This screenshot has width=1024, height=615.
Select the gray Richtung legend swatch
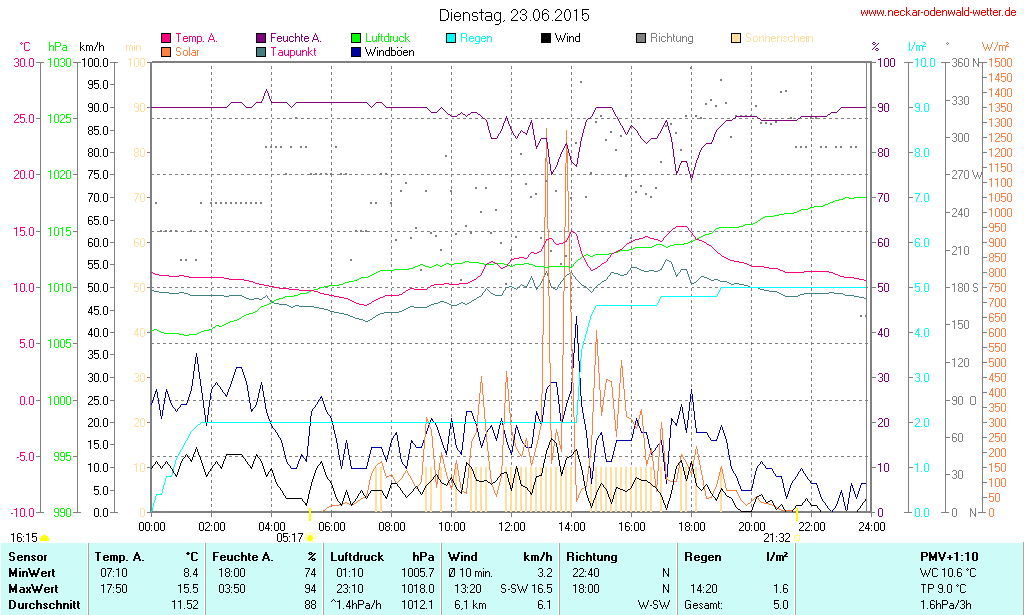pos(641,39)
